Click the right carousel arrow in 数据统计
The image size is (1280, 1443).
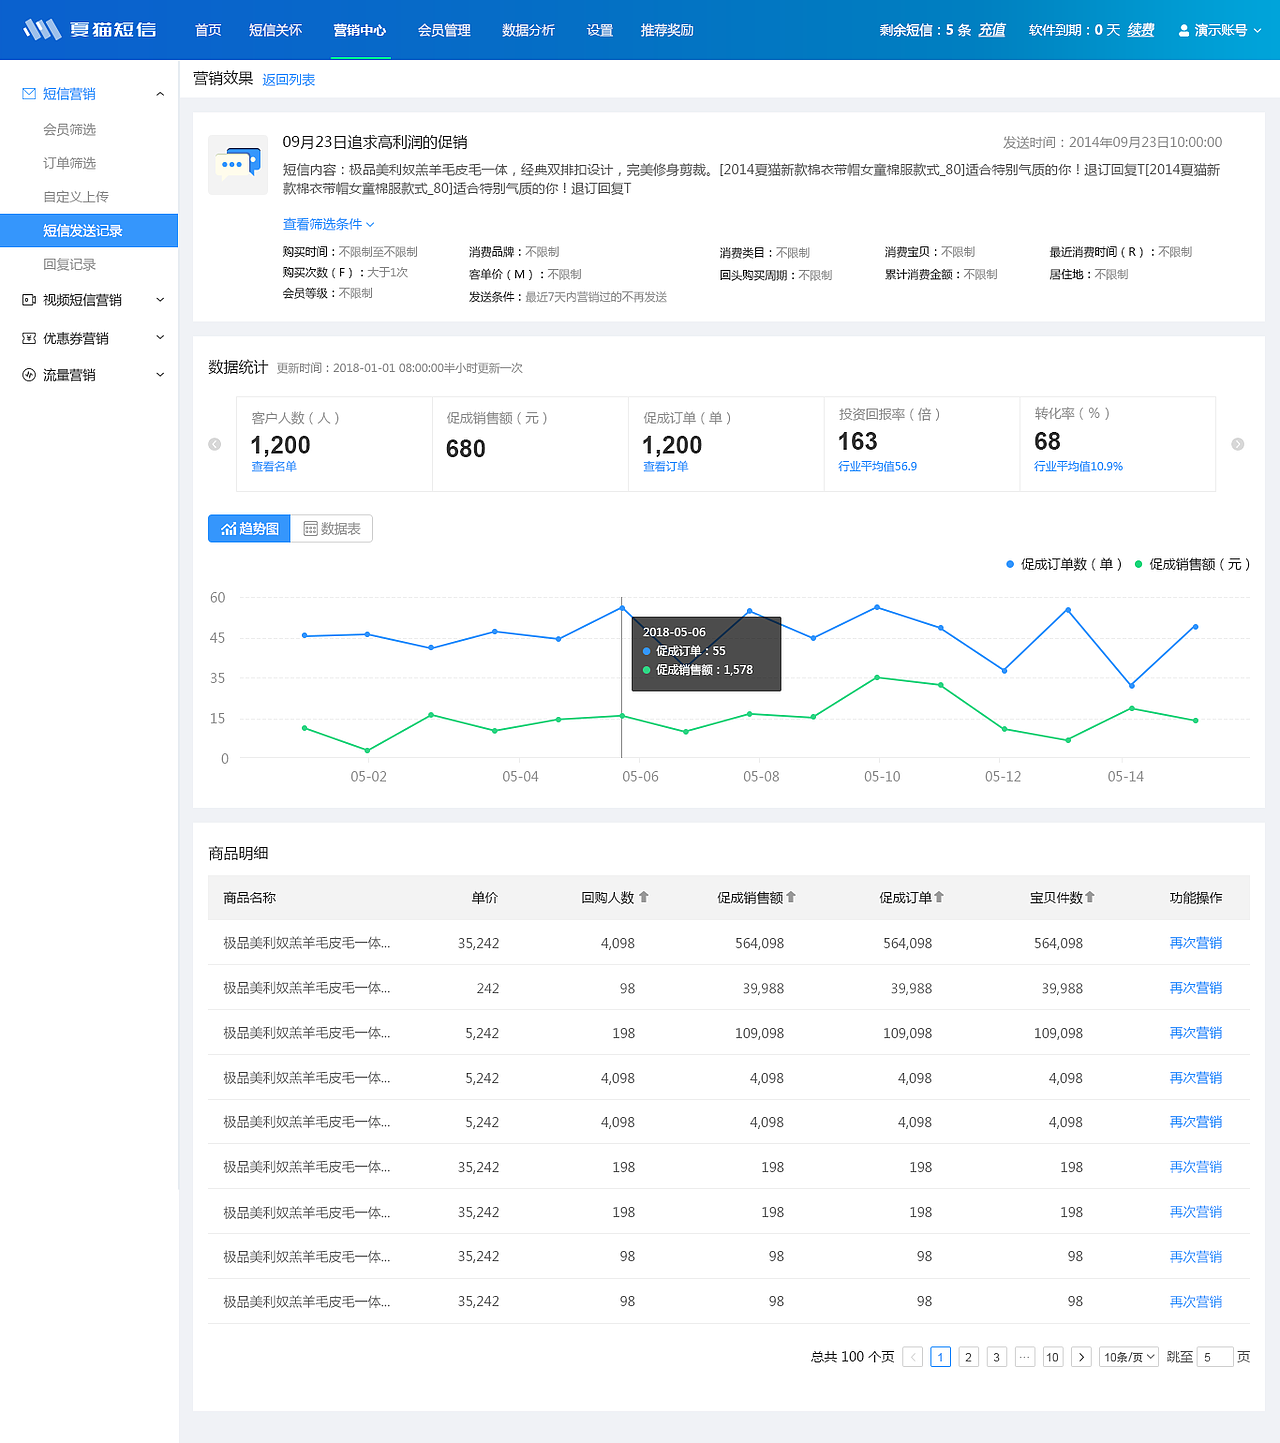(1237, 444)
